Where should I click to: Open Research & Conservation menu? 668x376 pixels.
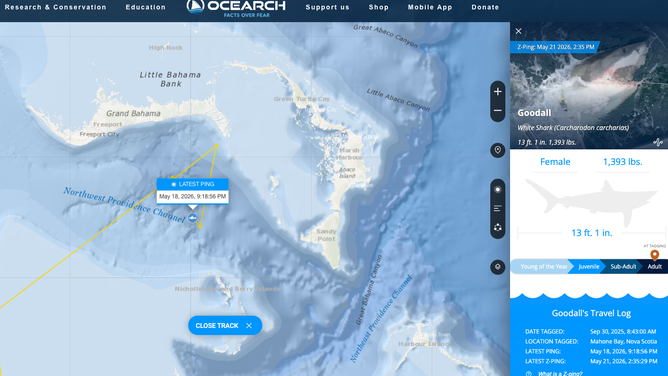pos(55,7)
